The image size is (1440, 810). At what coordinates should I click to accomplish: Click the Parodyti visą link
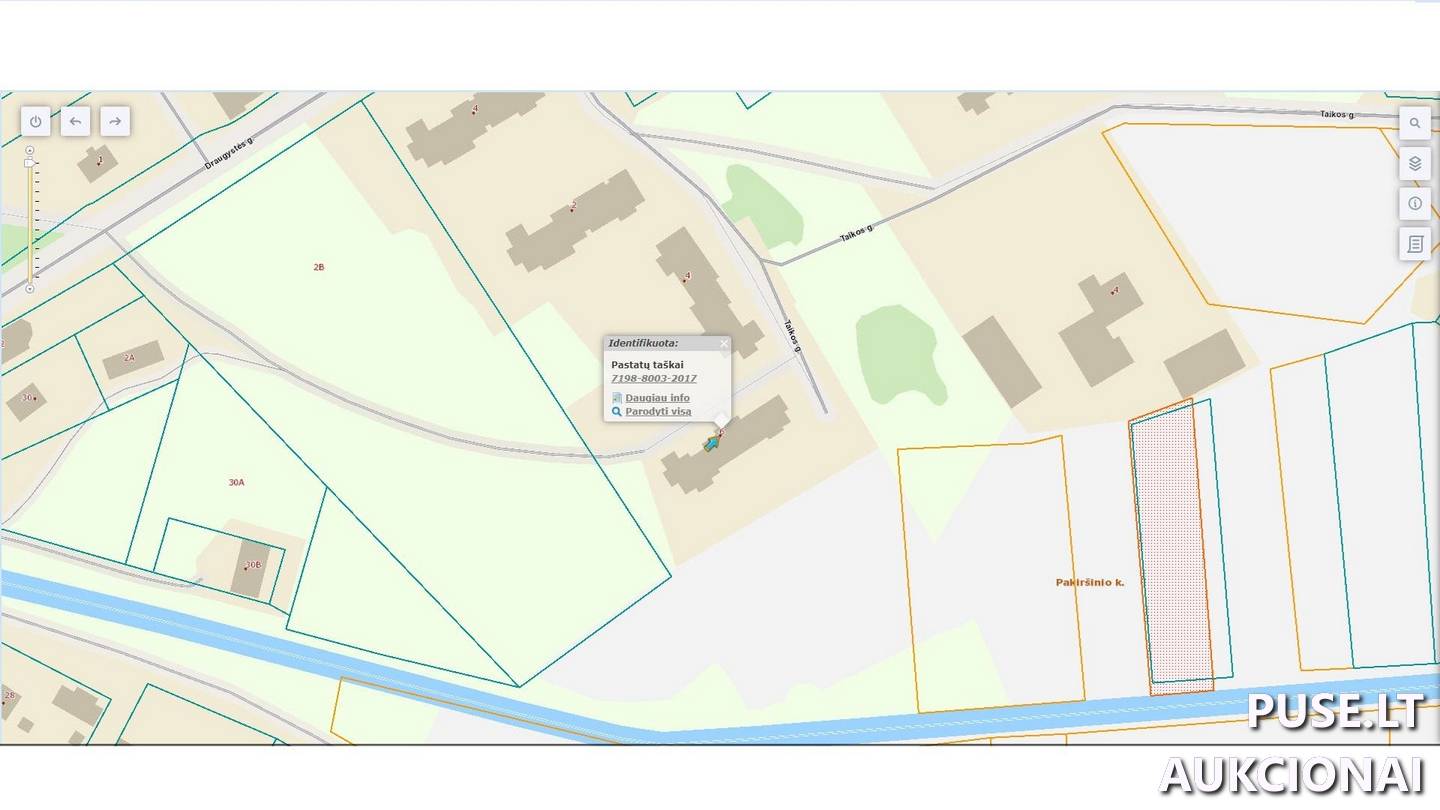tap(658, 411)
